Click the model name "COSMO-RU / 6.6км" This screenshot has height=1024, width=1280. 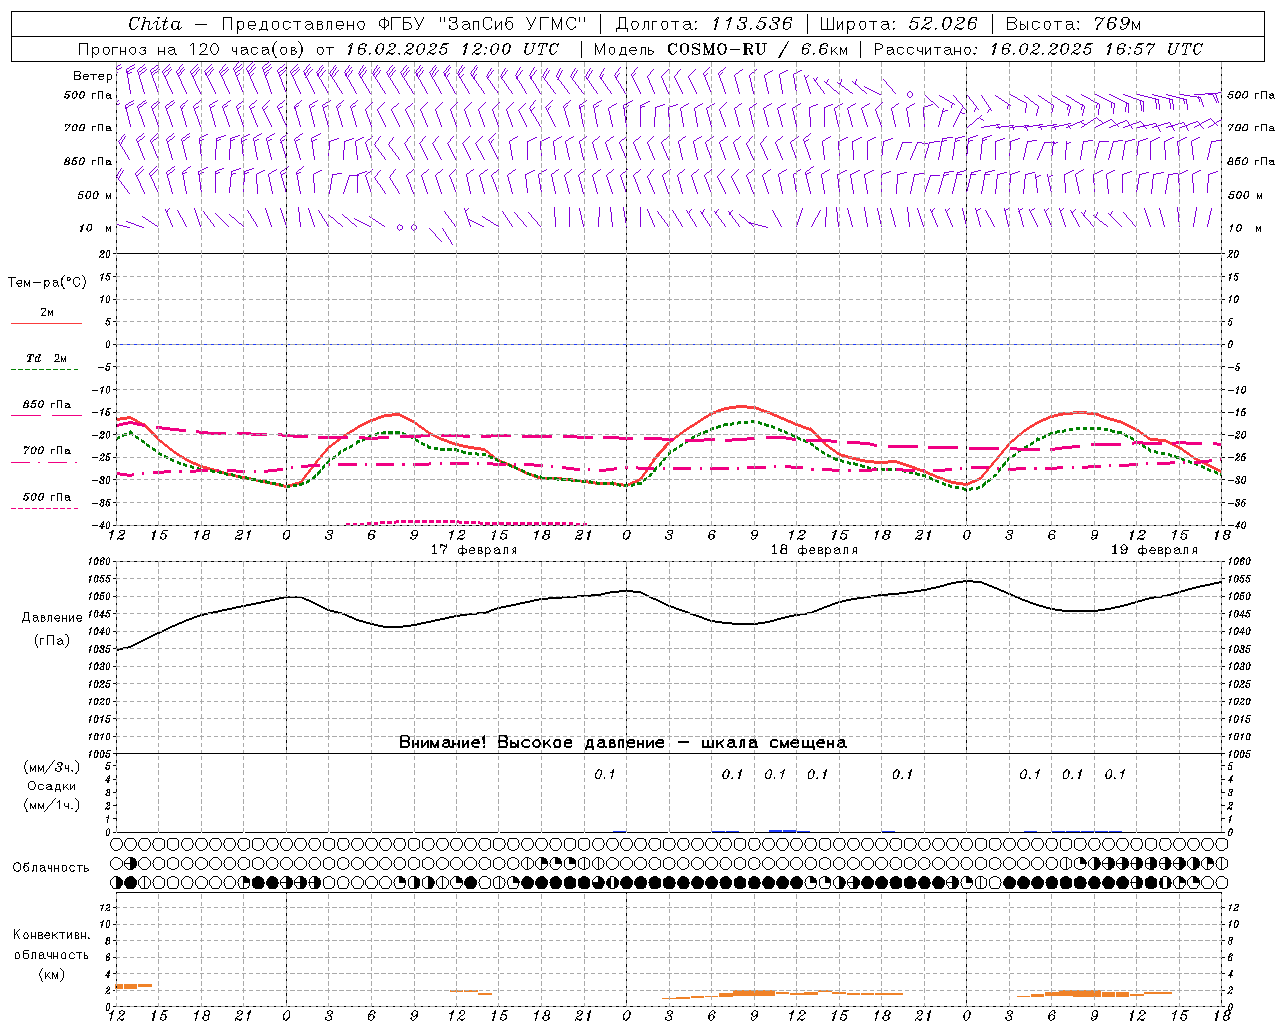[757, 48]
